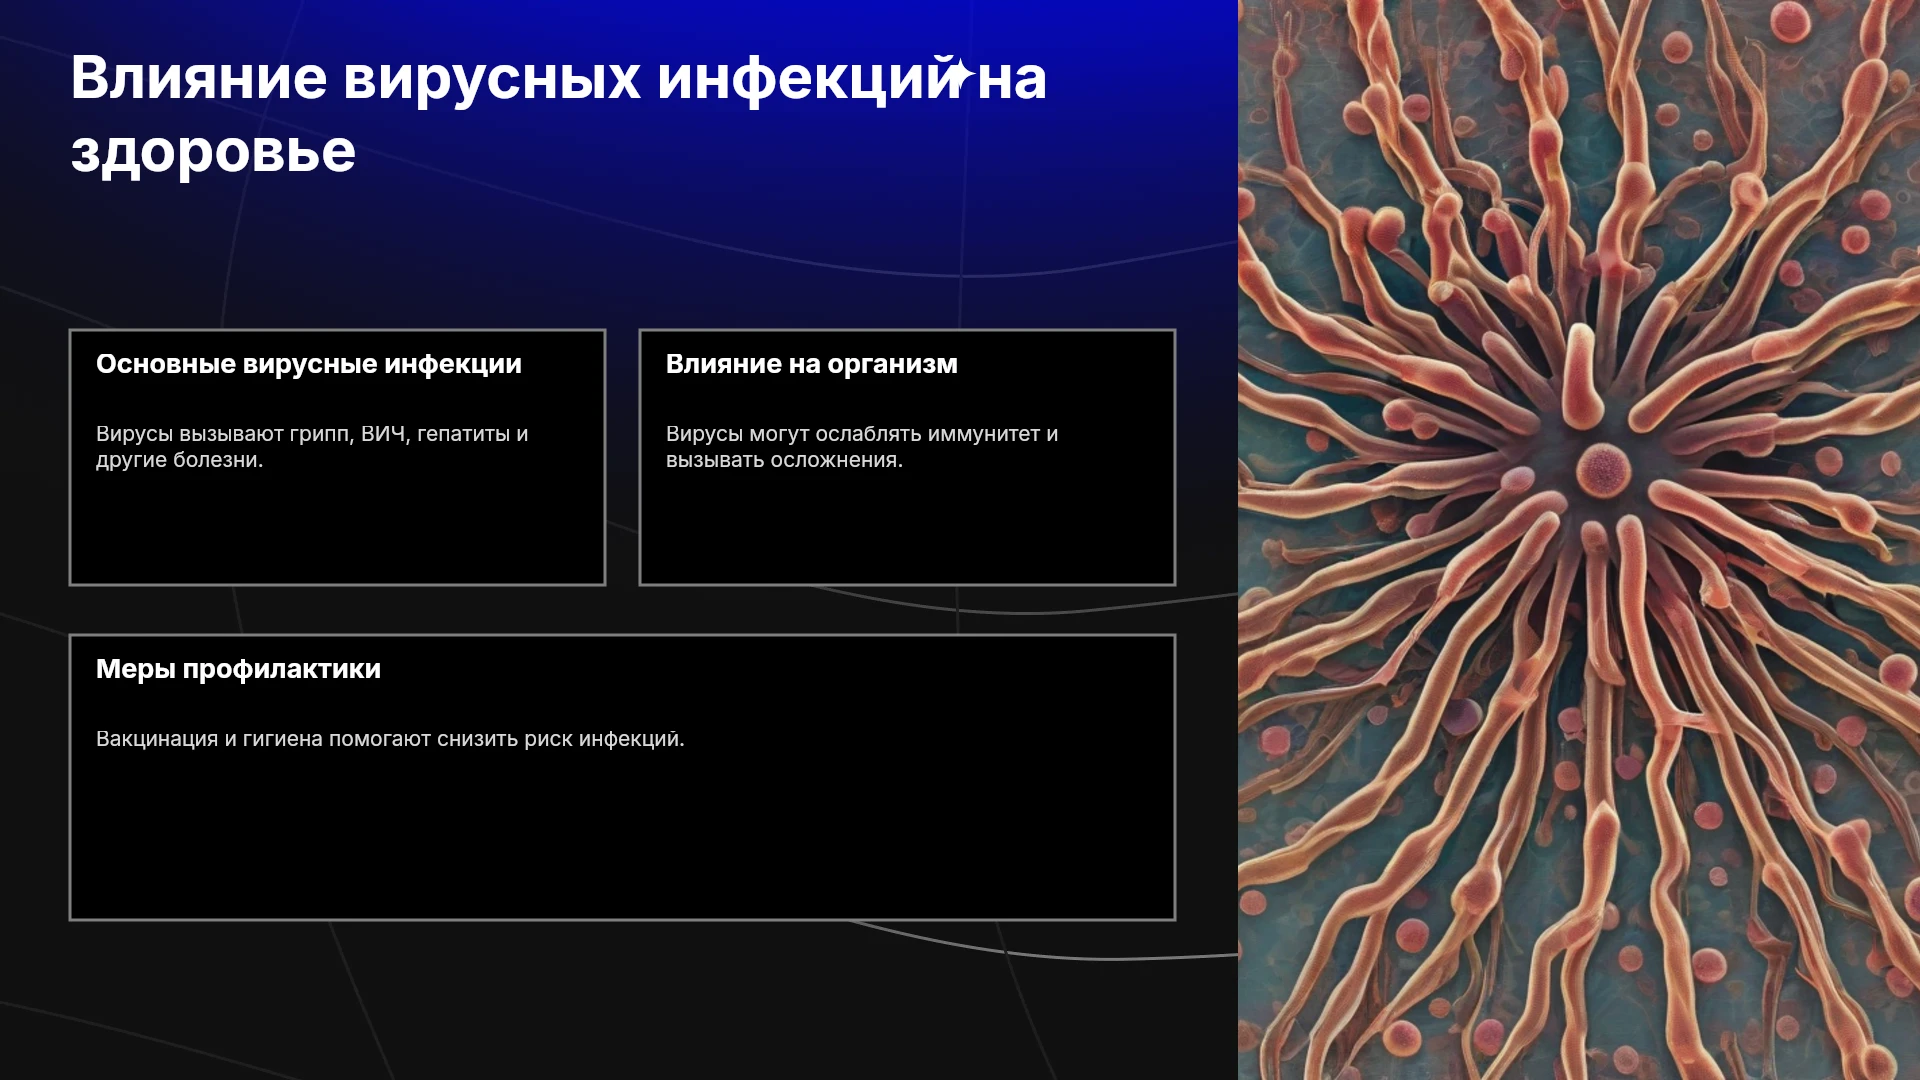Image resolution: width=1920 pixels, height=1080 pixels.
Task: Click the text 'Вирусы вызывают грипп, ВИЧ, гепатиты'
Action: [x=303, y=434]
